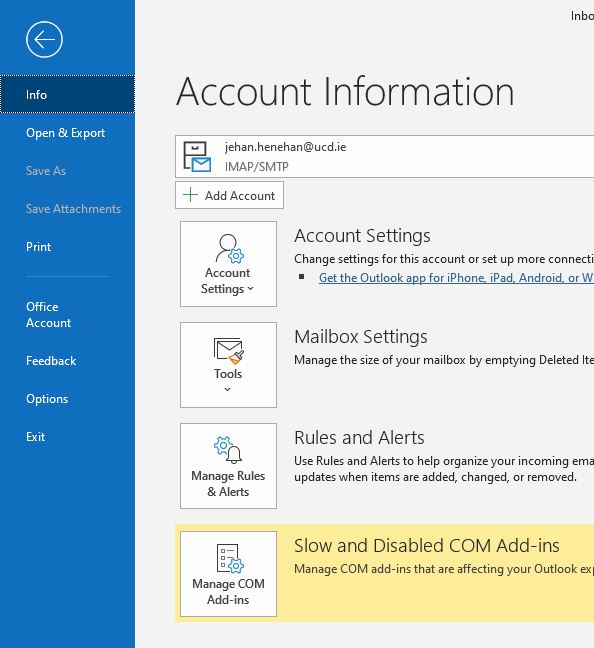
Task: Click the Account Settings section heading
Action: pyautogui.click(x=362, y=236)
